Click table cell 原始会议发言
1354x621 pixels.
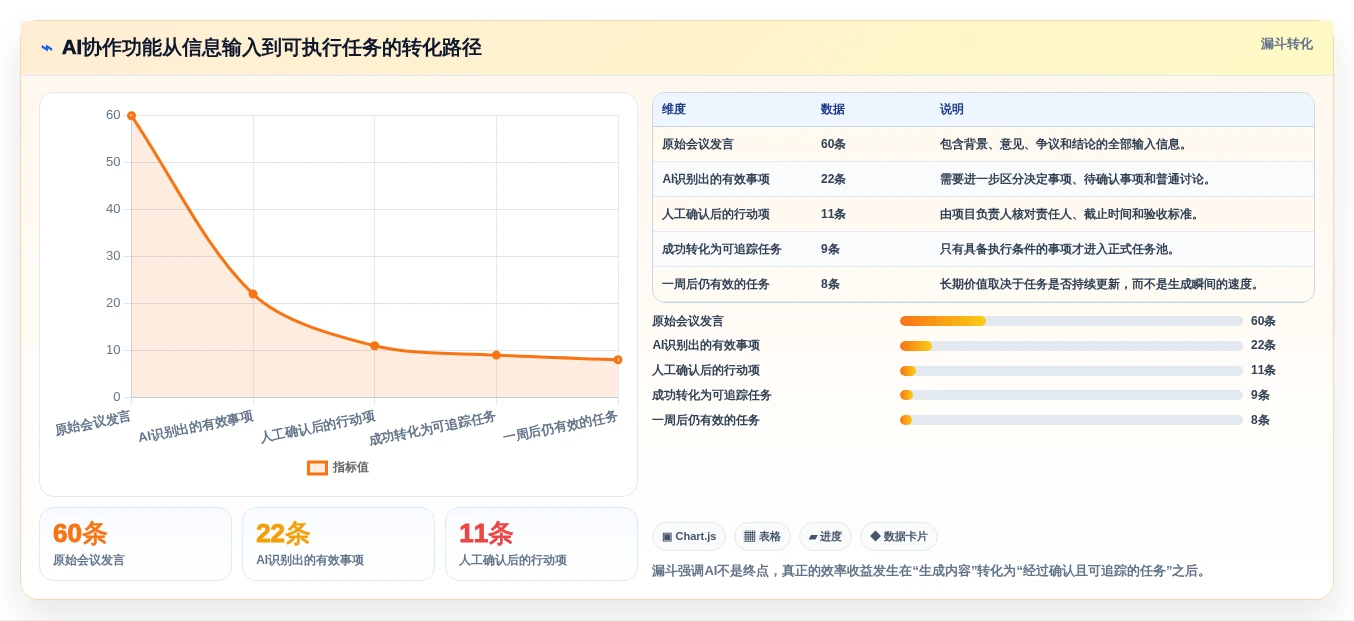tap(698, 145)
